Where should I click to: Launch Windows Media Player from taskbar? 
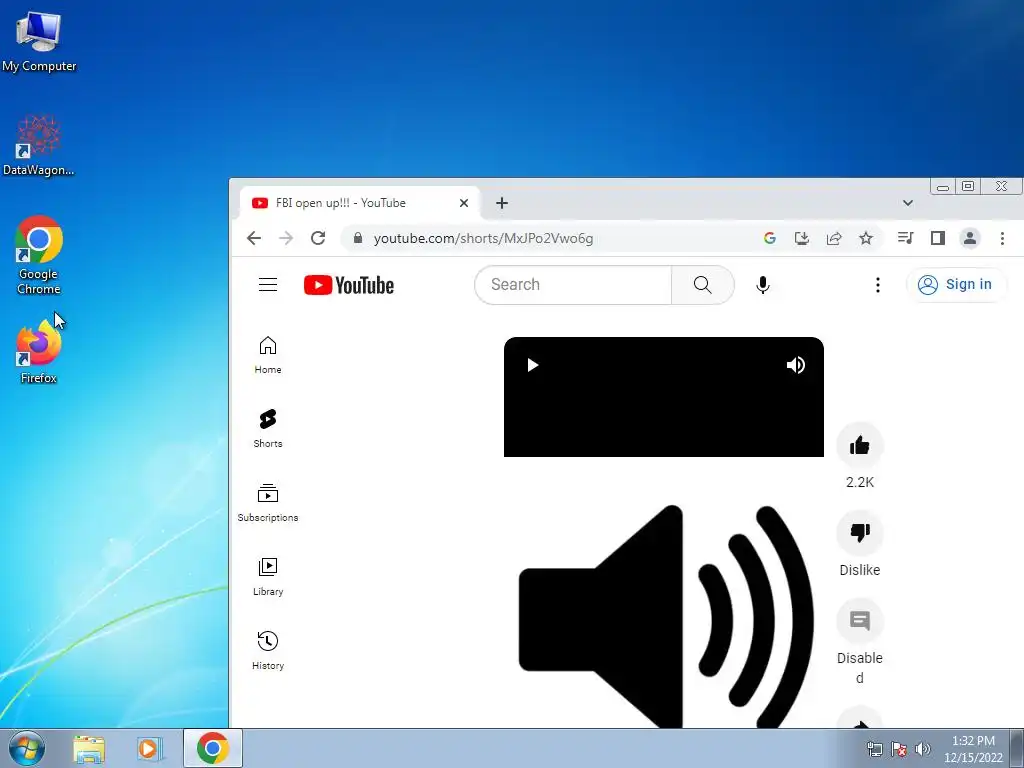(149, 749)
